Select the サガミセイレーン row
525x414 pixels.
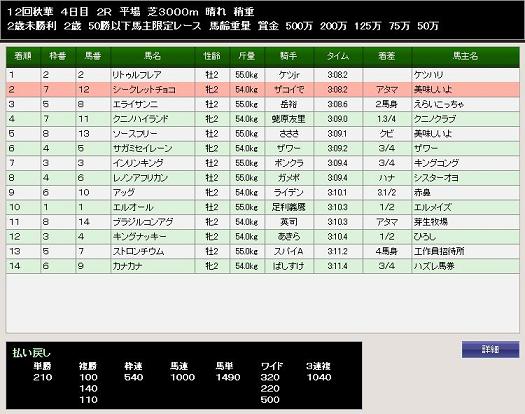(263, 148)
